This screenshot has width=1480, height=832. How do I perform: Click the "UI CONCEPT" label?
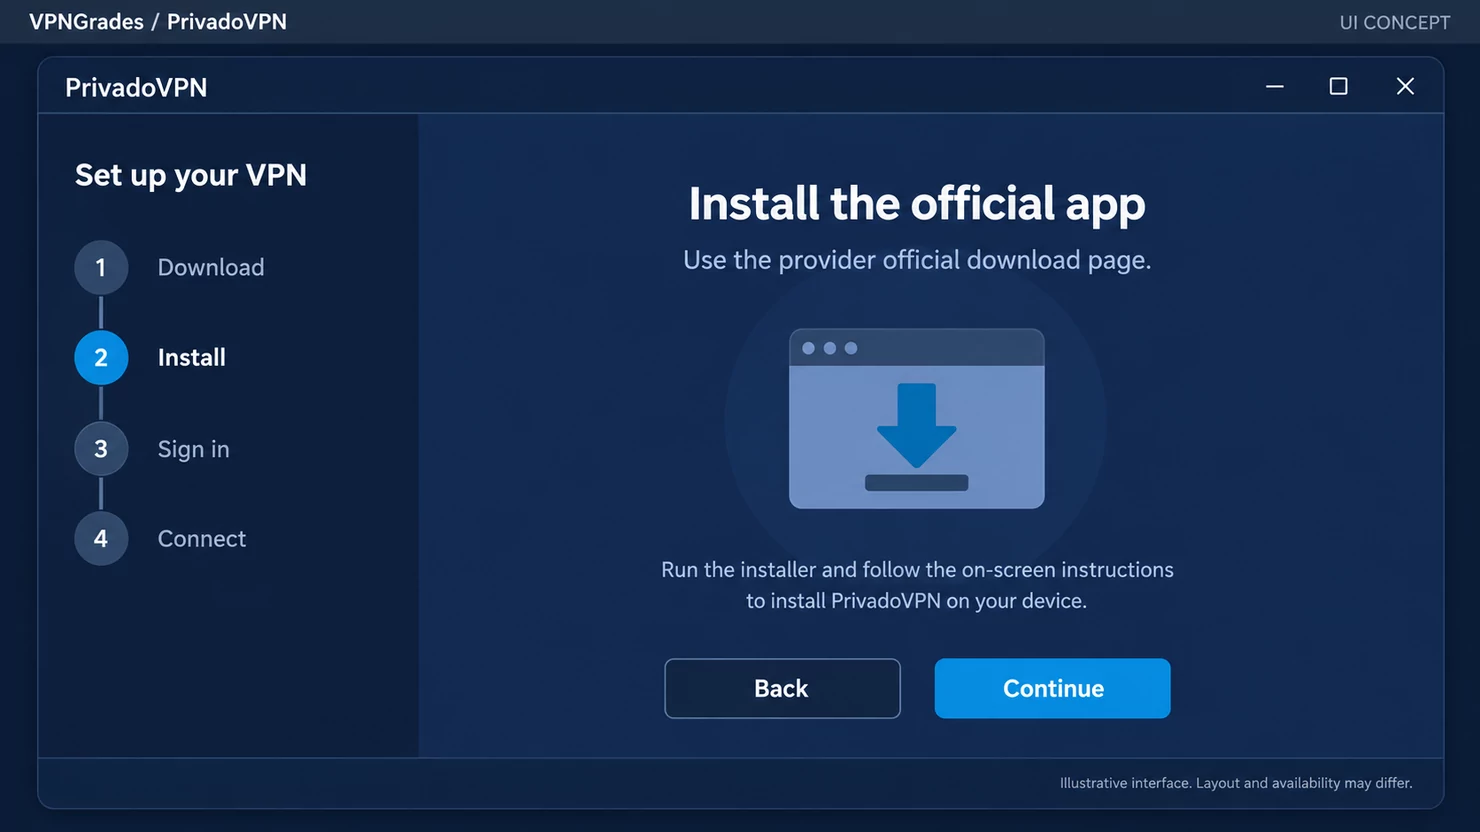pyautogui.click(x=1395, y=22)
